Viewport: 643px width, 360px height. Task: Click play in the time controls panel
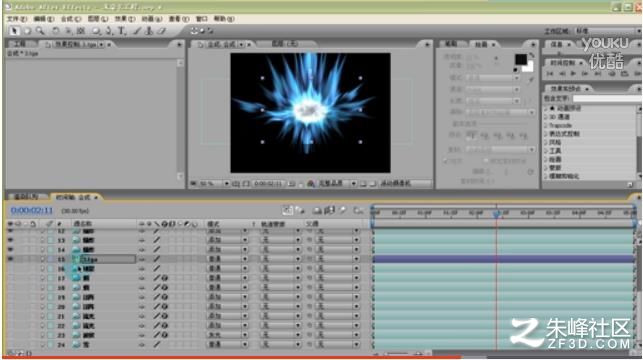point(573,73)
